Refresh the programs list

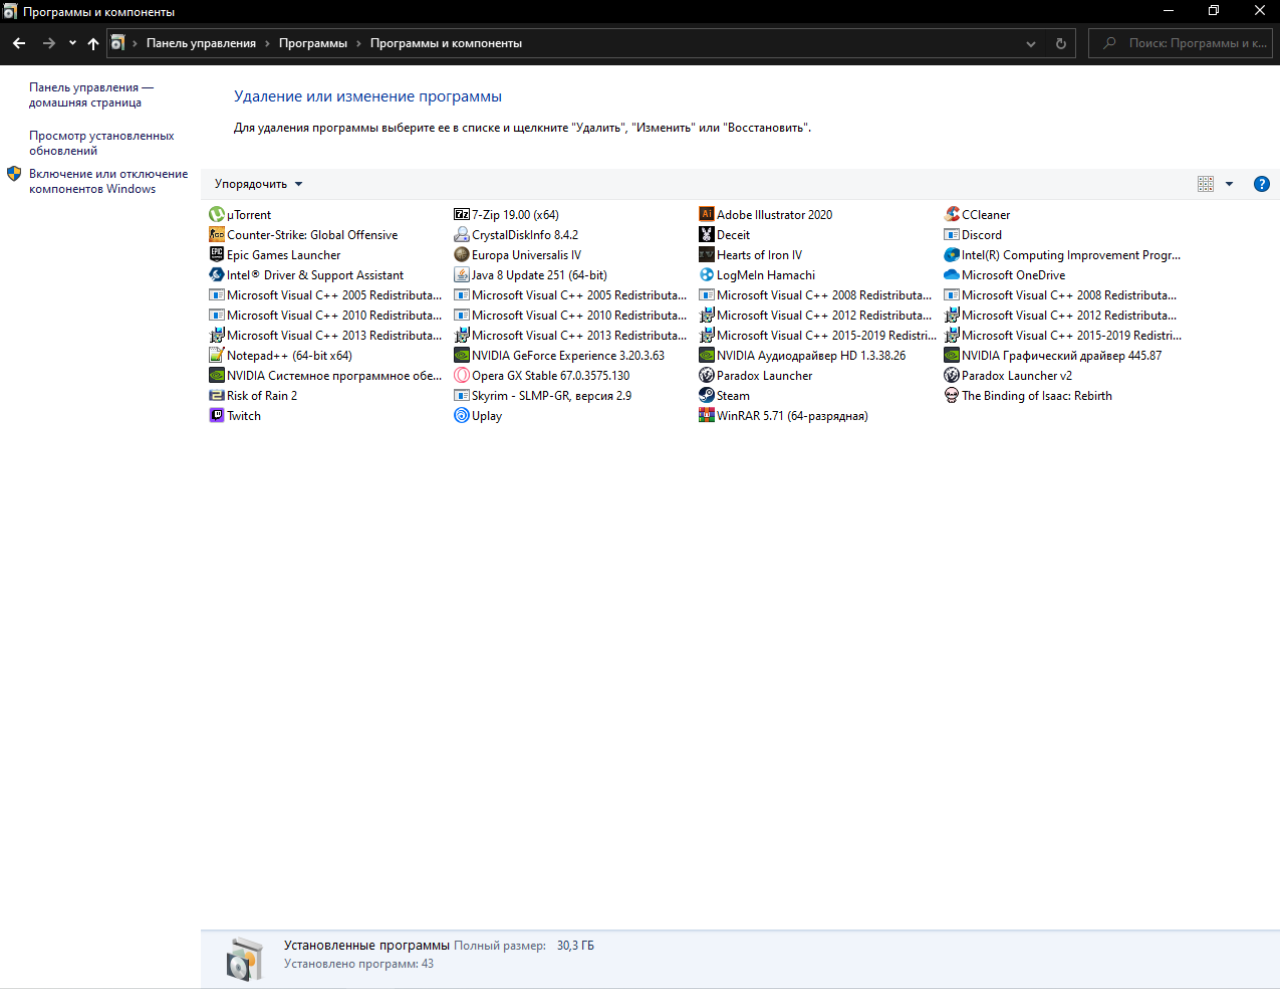pos(1061,44)
